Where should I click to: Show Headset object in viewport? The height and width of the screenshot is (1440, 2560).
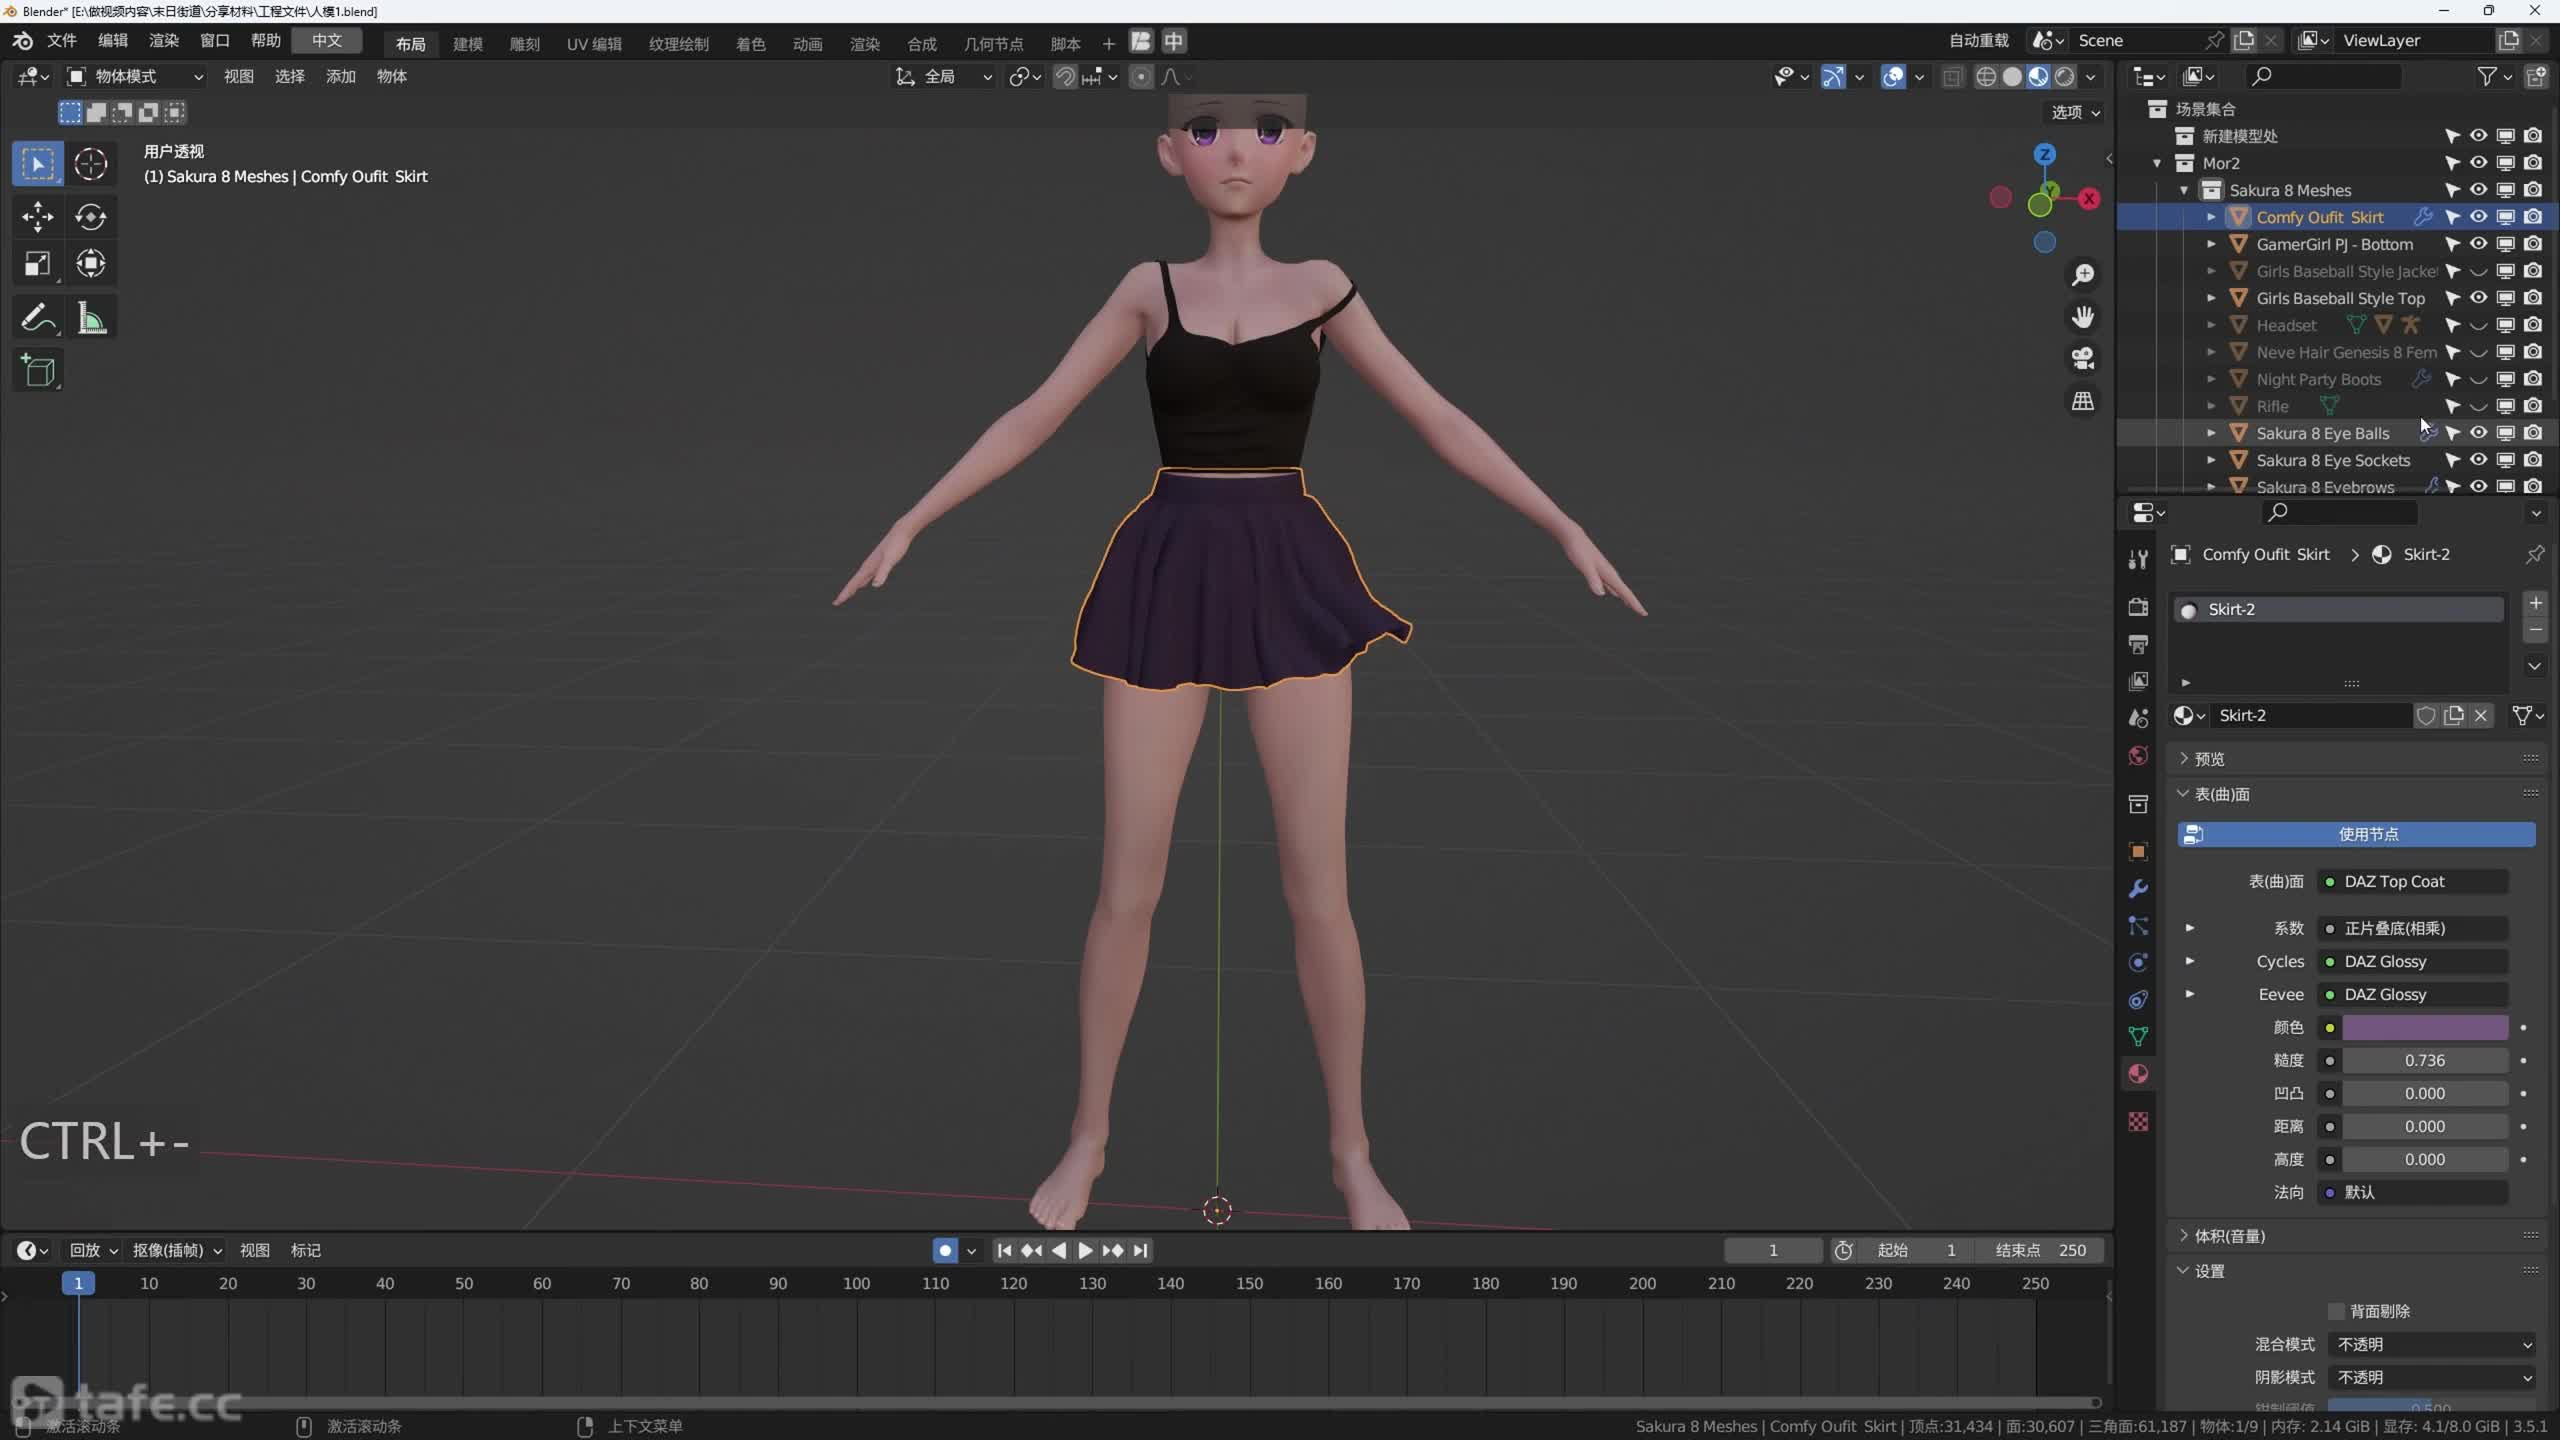coord(2478,325)
